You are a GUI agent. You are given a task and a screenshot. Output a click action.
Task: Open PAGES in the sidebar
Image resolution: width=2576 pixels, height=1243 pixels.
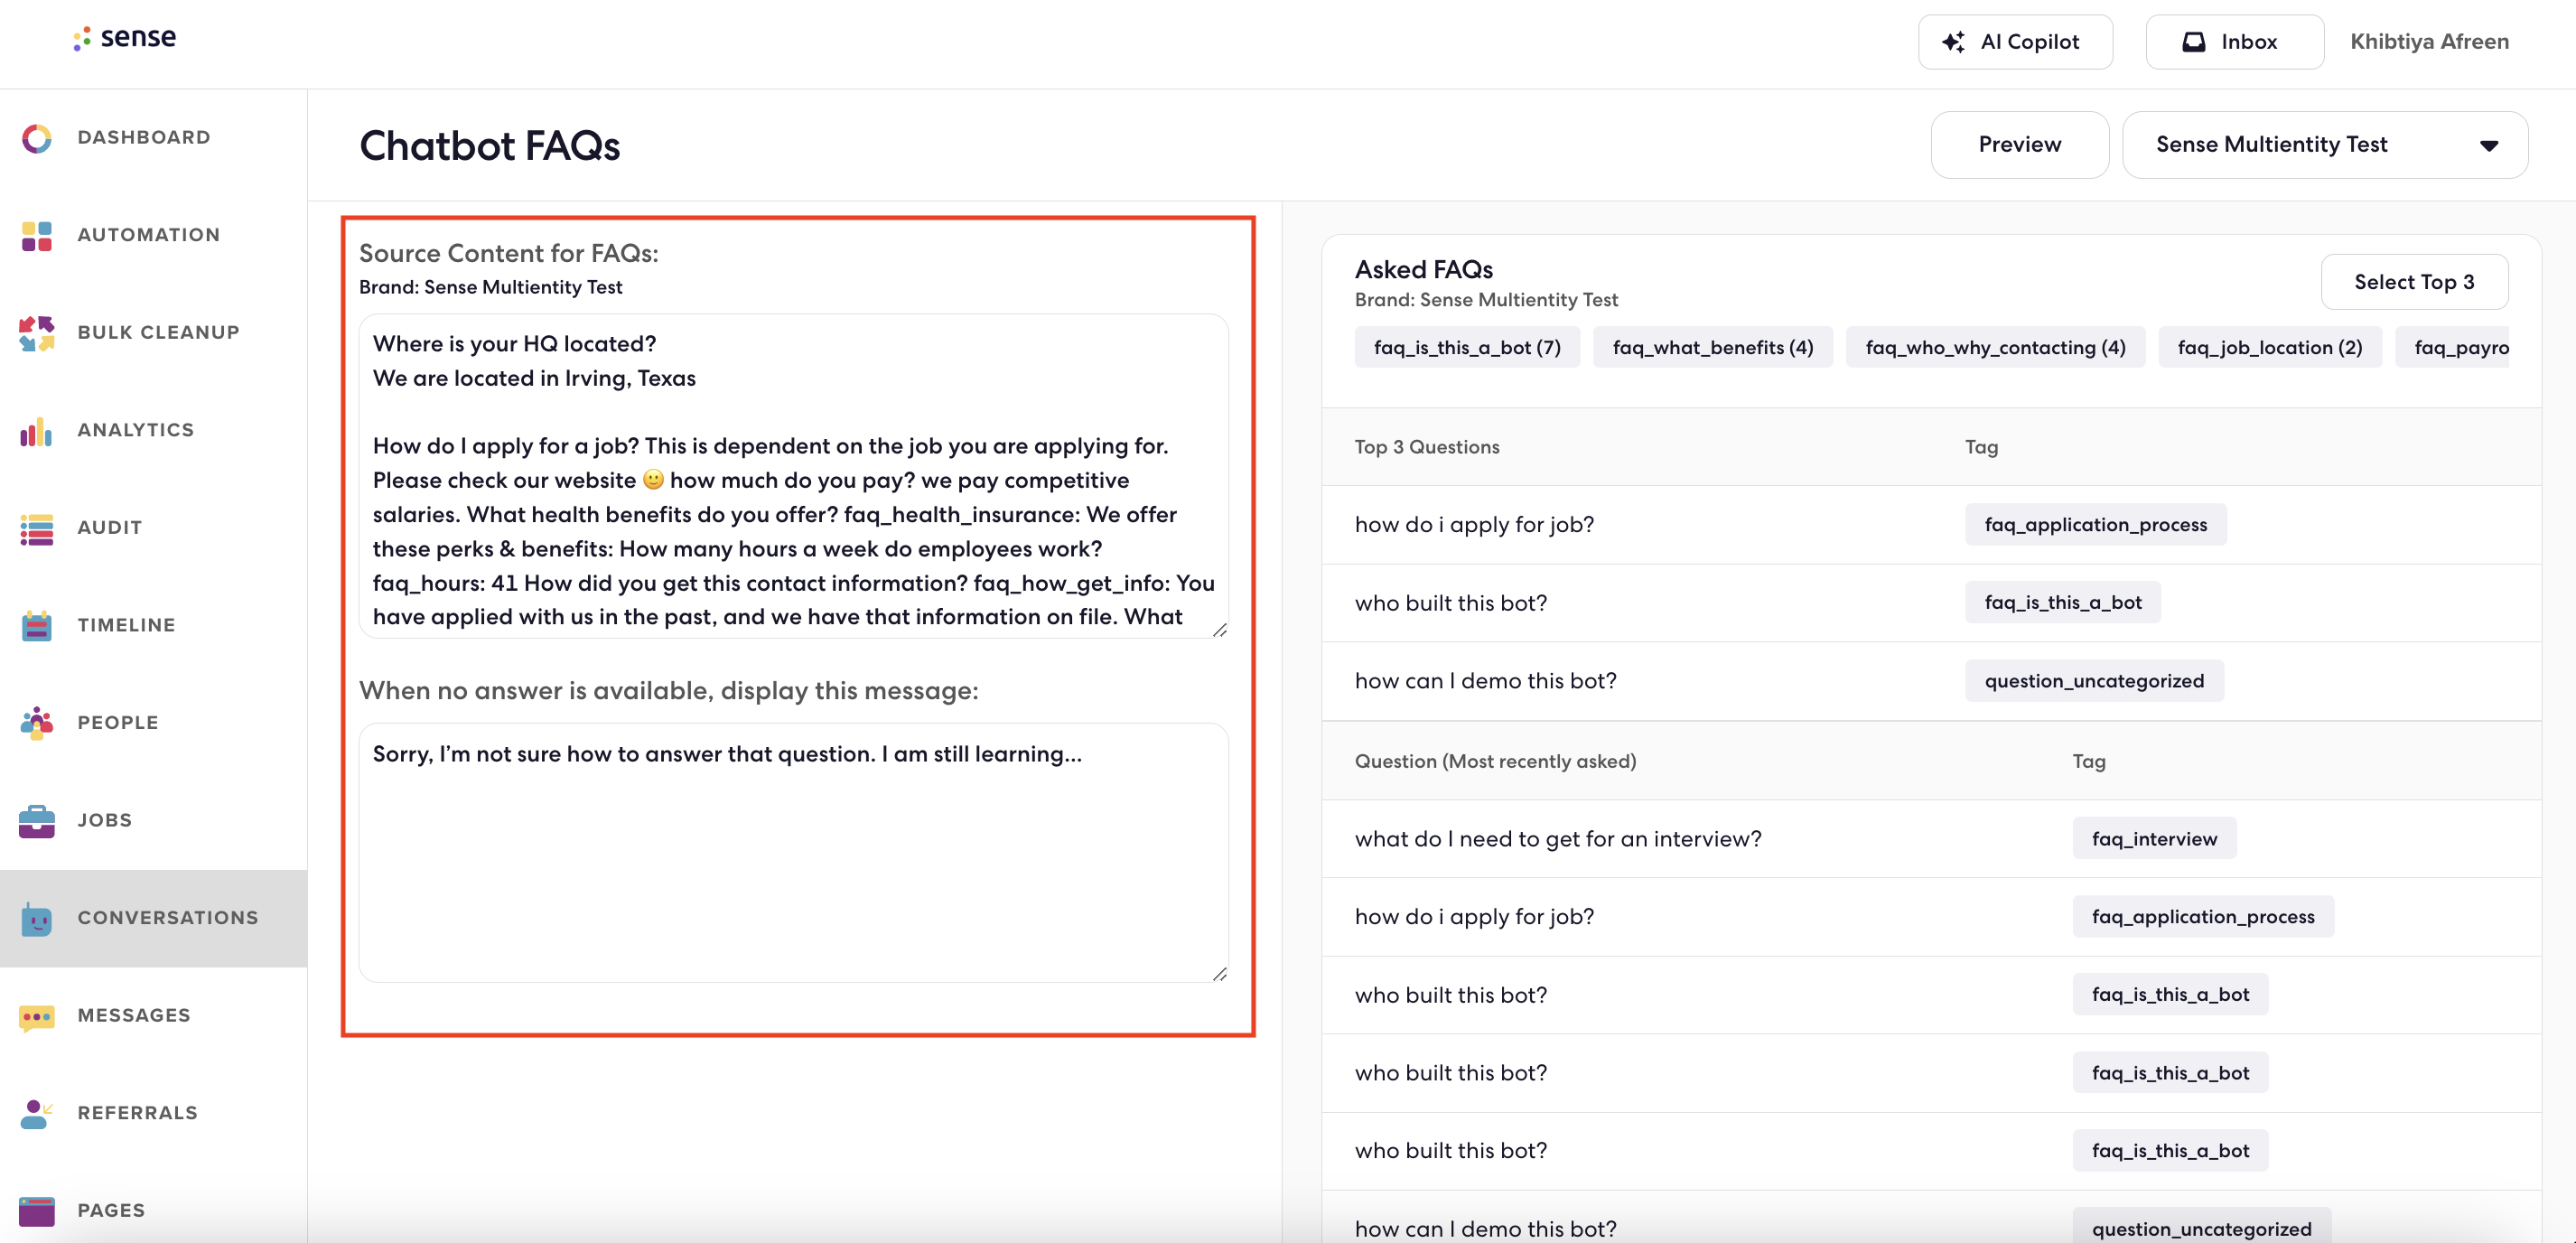[111, 1211]
